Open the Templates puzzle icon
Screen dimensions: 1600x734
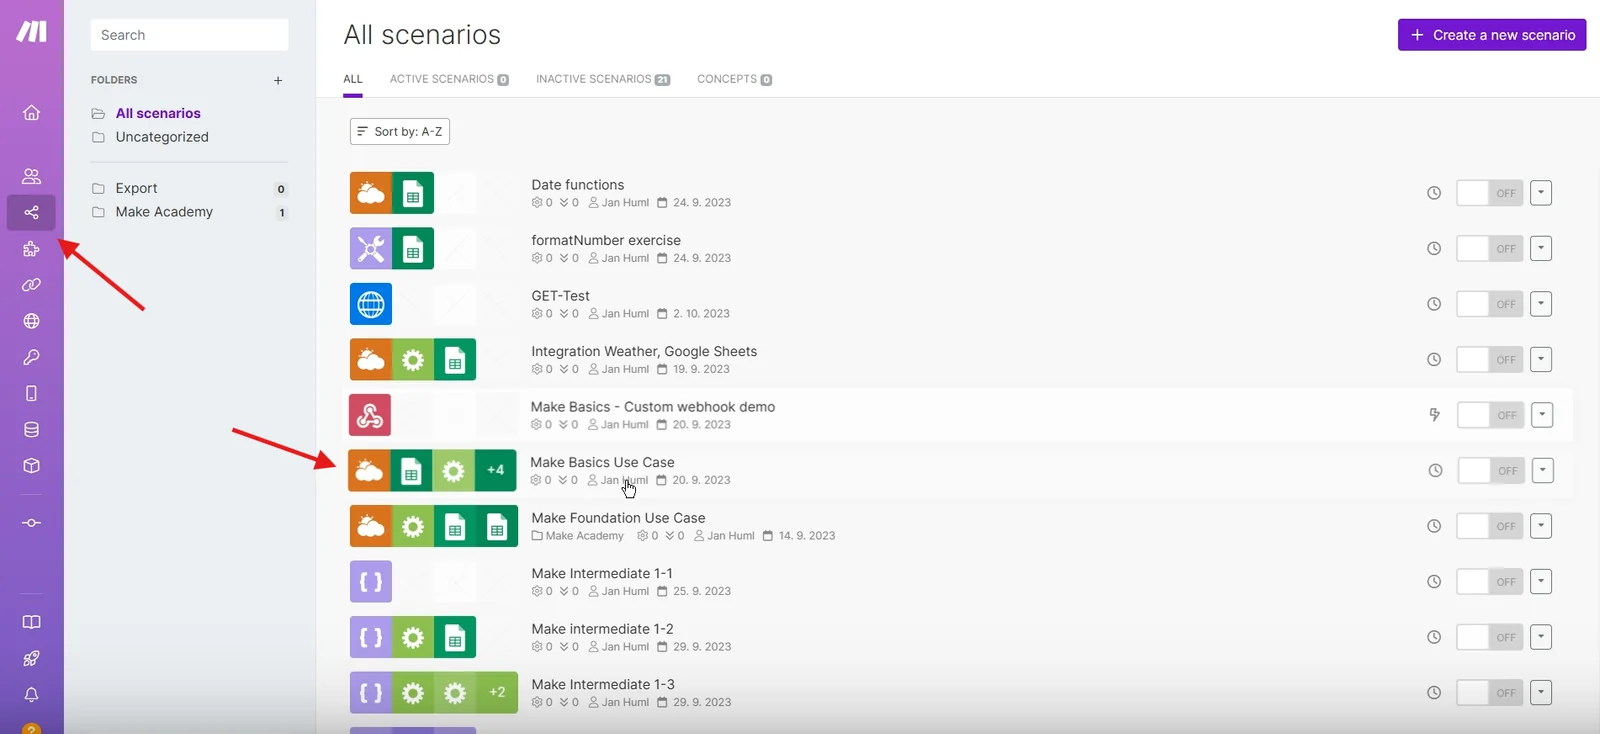click(x=32, y=249)
